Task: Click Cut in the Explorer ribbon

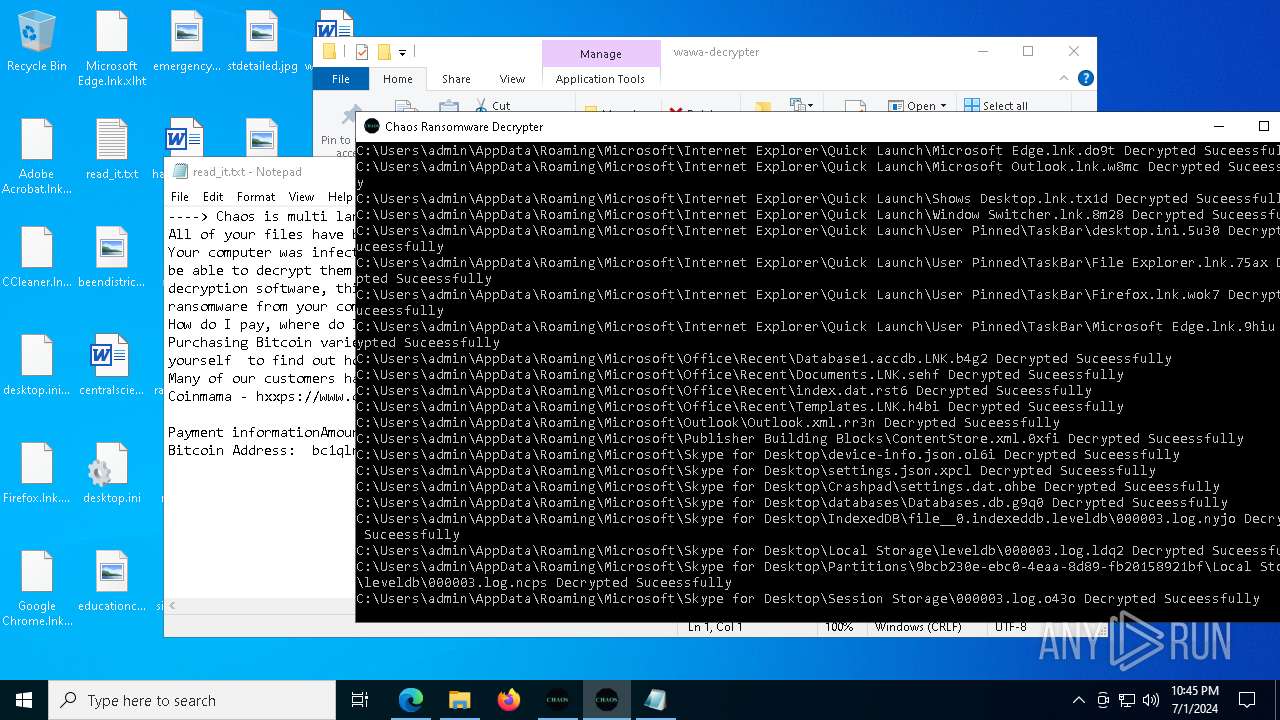Action: pyautogui.click(x=493, y=105)
